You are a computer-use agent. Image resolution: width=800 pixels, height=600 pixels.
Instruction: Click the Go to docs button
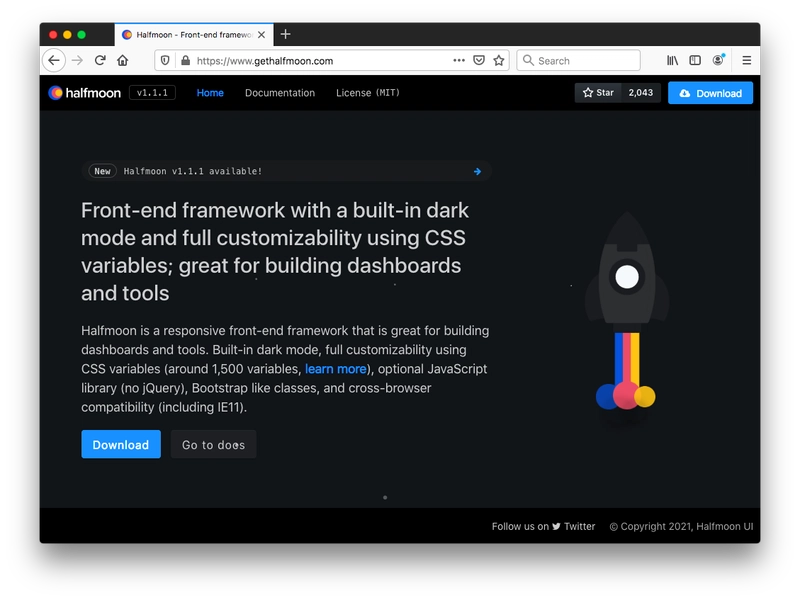[213, 444]
